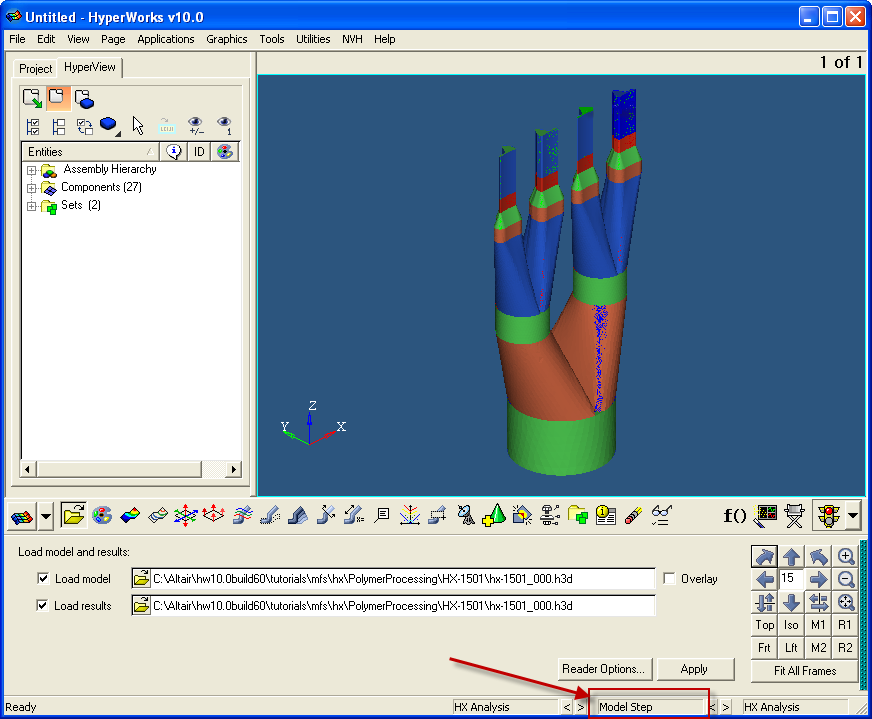The width and height of the screenshot is (872, 719).
Task: Expand the Assembly Hierarchy tree node
Action: pos(32,170)
